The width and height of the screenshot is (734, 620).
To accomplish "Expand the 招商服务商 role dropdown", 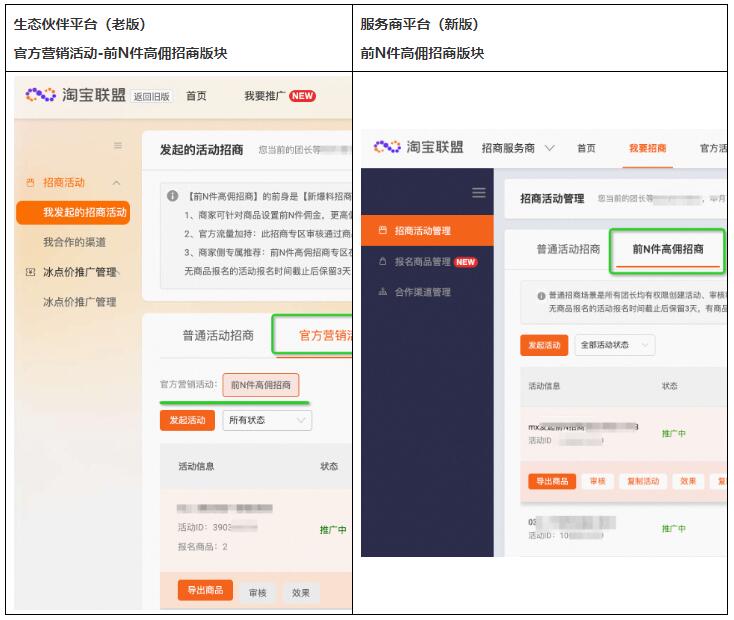I will pyautogui.click(x=518, y=148).
